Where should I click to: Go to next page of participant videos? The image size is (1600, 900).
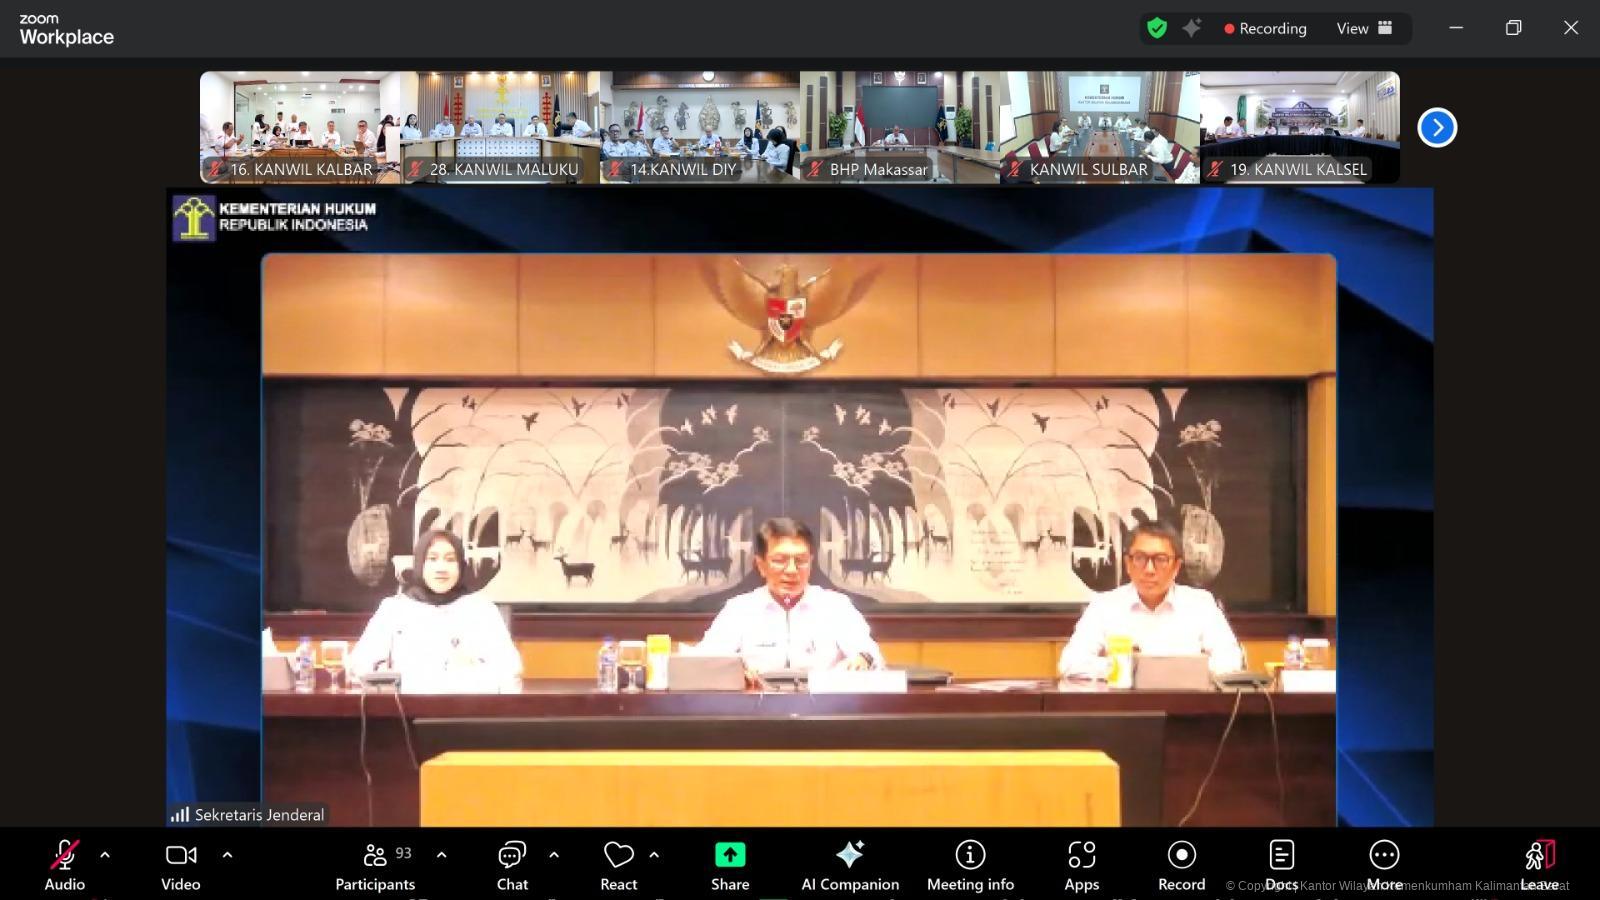1437,127
